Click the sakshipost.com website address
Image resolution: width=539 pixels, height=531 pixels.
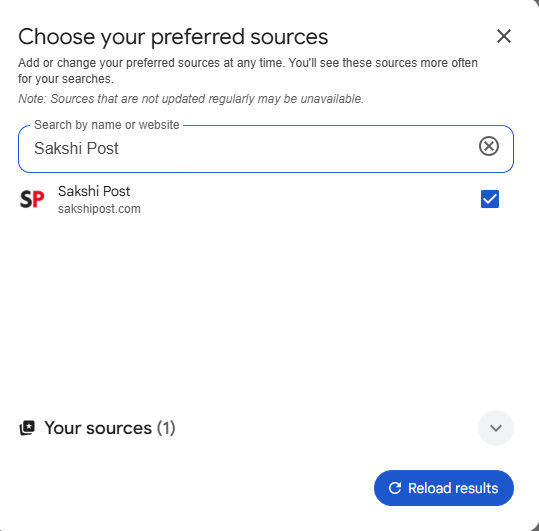click(x=99, y=209)
